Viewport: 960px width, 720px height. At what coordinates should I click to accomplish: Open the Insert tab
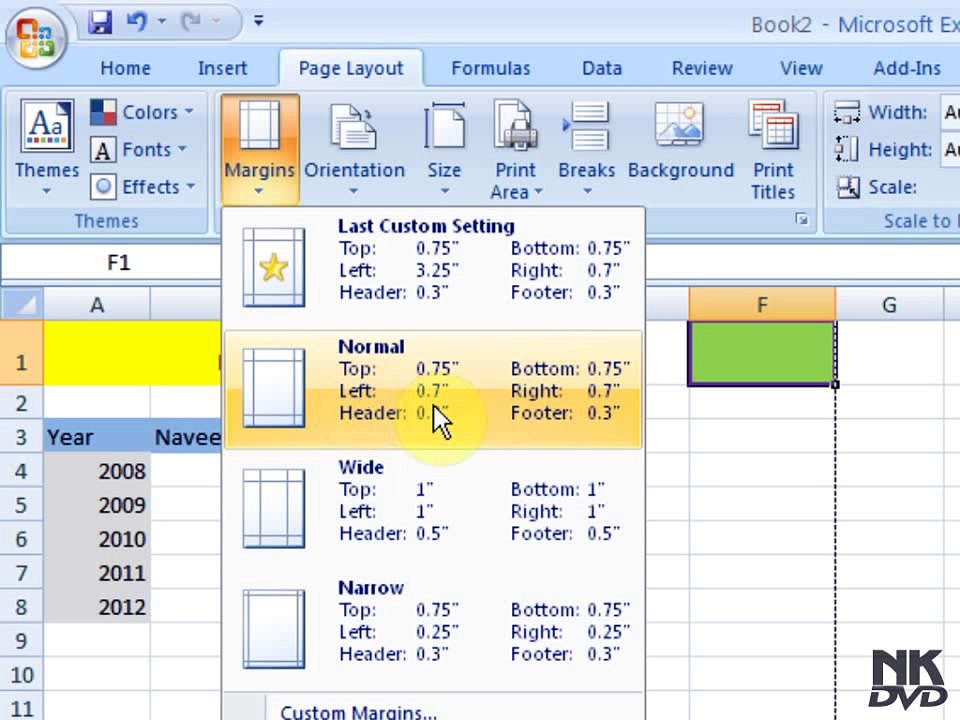coord(222,68)
